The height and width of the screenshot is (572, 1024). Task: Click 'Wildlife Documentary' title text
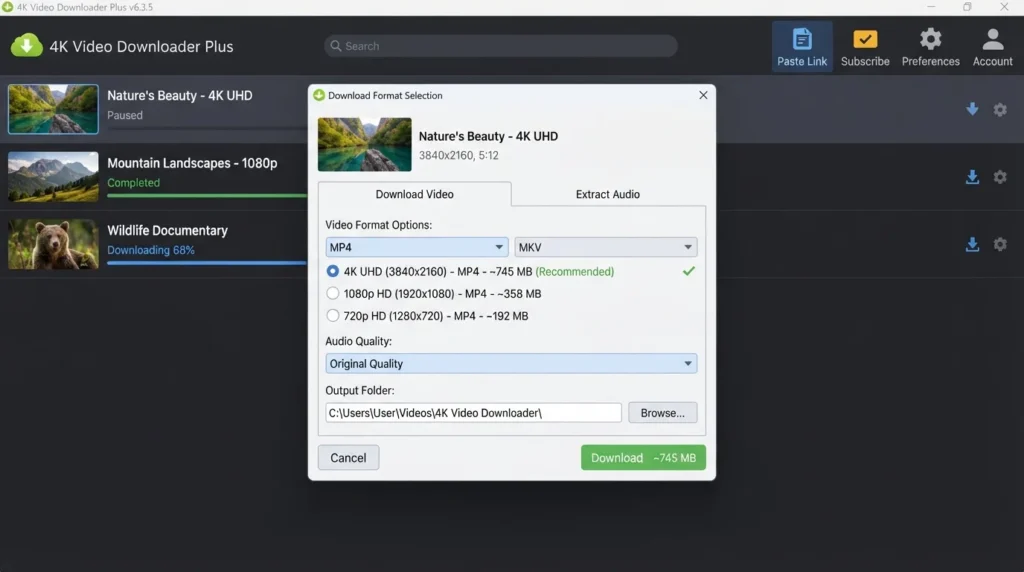tap(167, 230)
